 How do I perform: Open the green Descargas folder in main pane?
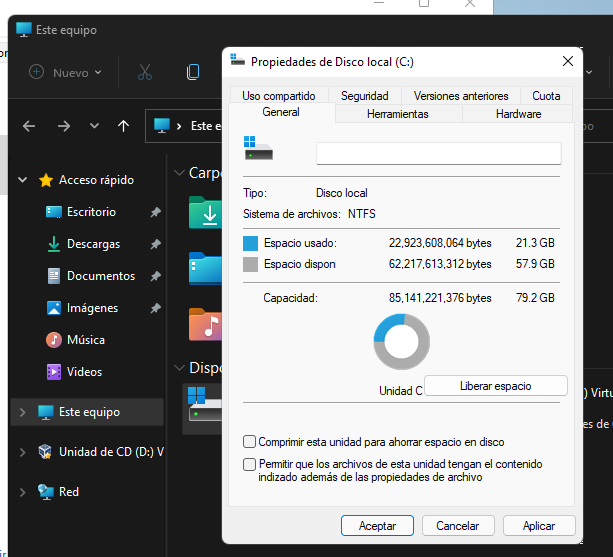[205, 212]
